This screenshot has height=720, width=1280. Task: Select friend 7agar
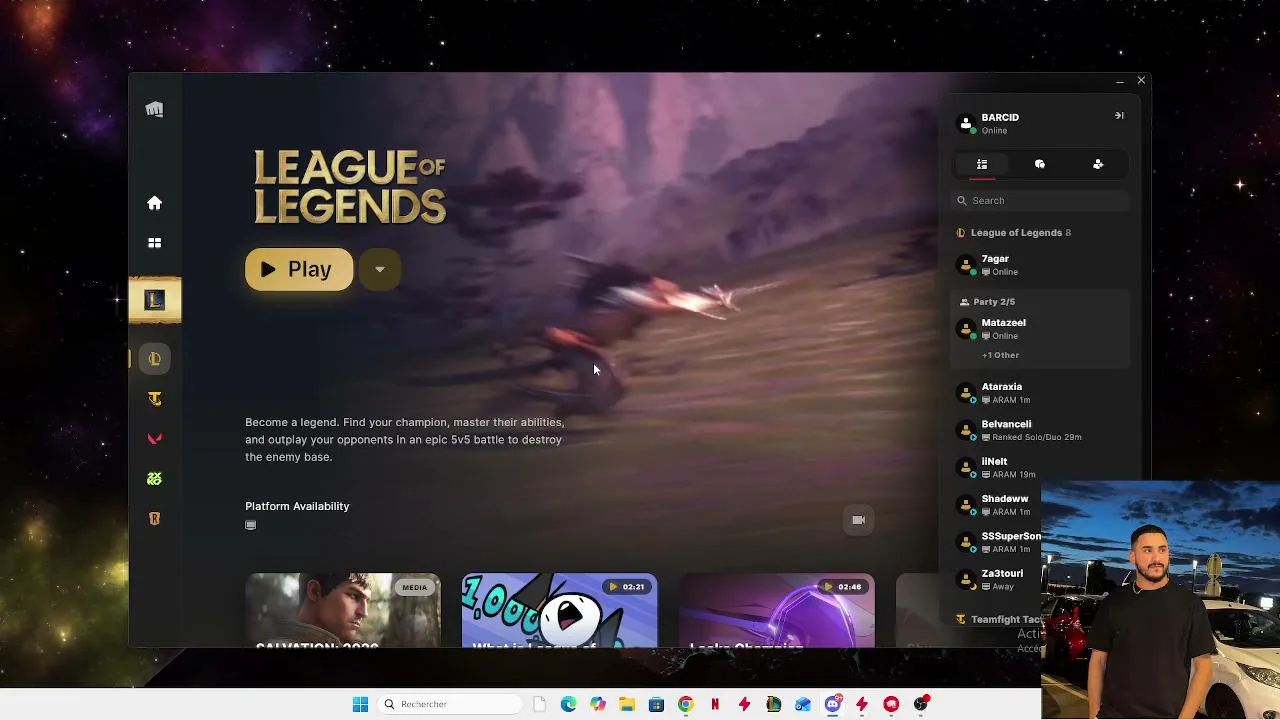(1040, 265)
